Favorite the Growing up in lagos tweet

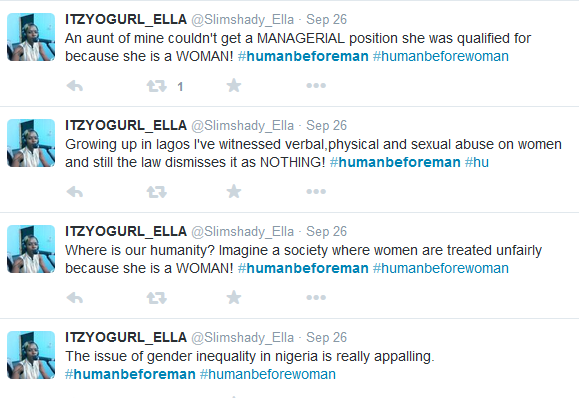click(234, 192)
